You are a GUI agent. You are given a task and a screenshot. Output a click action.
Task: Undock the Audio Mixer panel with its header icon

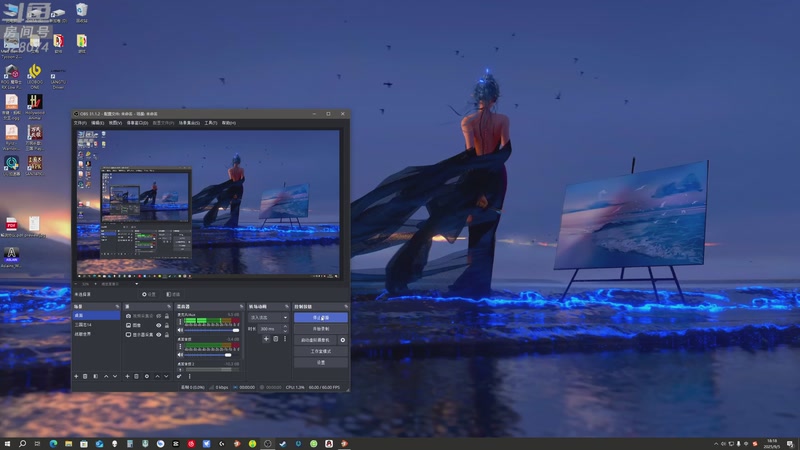(241, 307)
